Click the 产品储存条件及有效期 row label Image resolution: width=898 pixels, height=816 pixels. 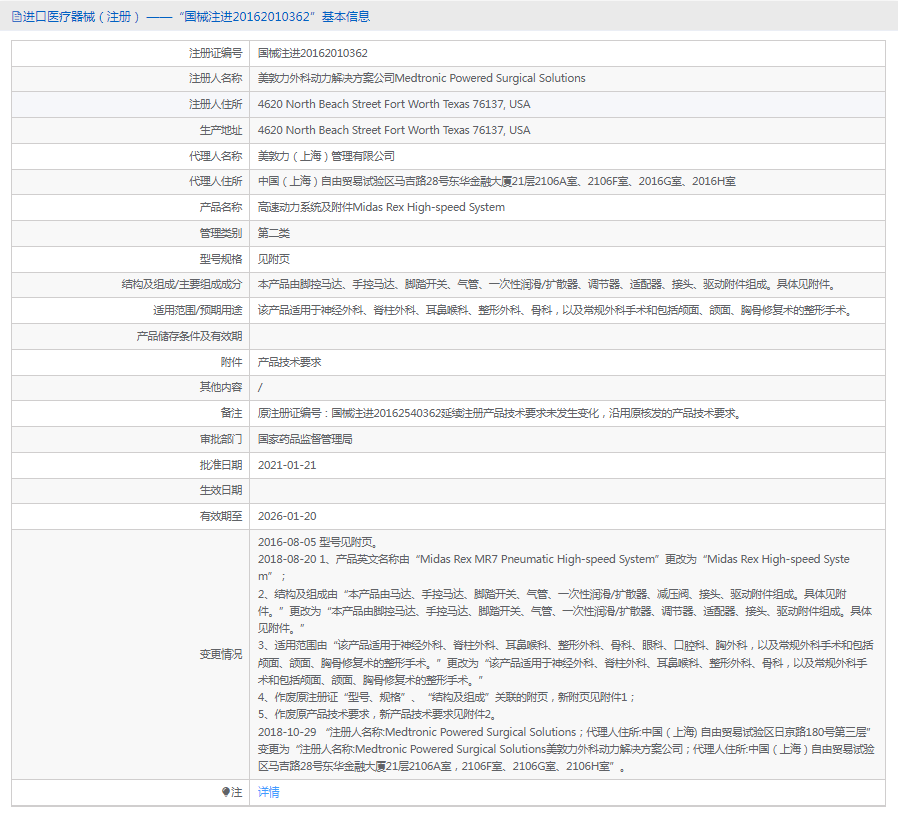pos(190,336)
